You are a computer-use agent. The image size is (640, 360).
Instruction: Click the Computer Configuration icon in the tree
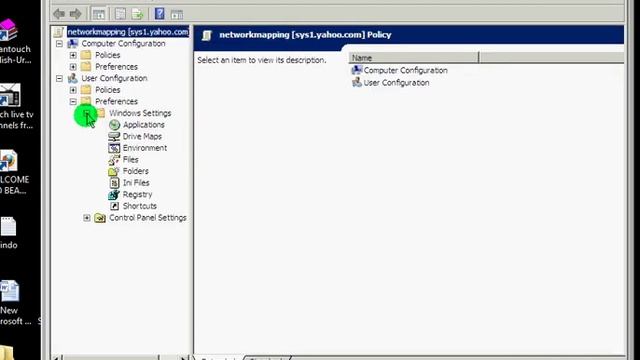click(73, 43)
